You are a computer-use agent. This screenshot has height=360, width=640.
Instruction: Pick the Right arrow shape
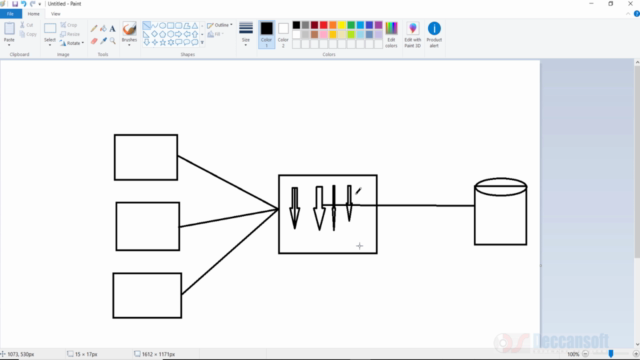(179, 34)
